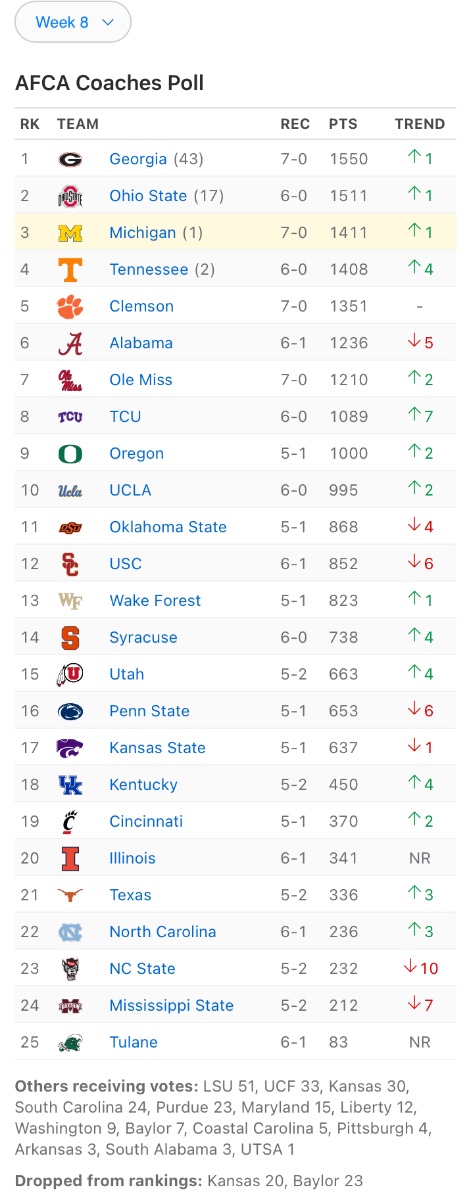Open the Wake Forest team link
The width and height of the screenshot is (469, 1200).
point(155,601)
